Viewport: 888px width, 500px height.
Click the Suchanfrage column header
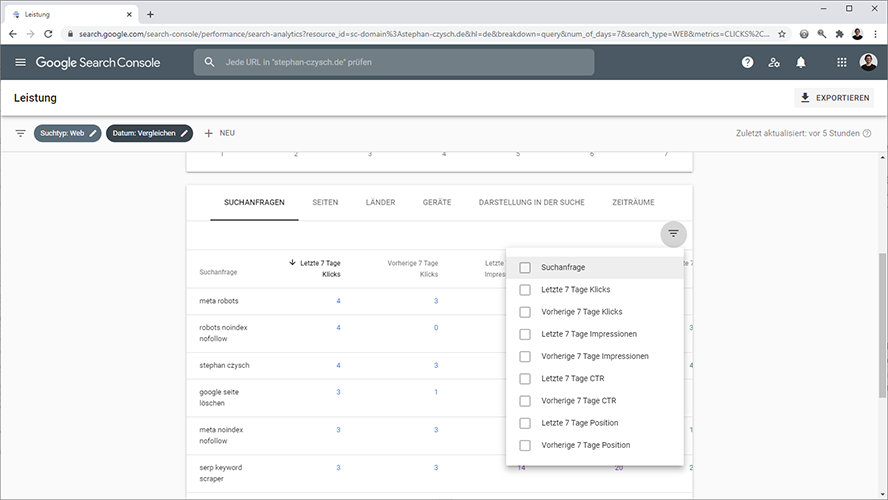(x=218, y=272)
